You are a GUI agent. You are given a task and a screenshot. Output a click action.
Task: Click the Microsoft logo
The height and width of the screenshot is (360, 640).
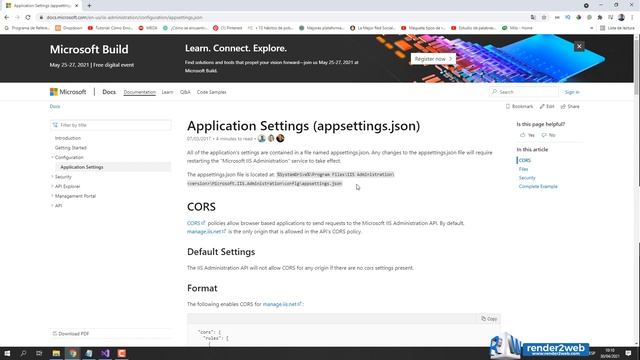click(68, 92)
